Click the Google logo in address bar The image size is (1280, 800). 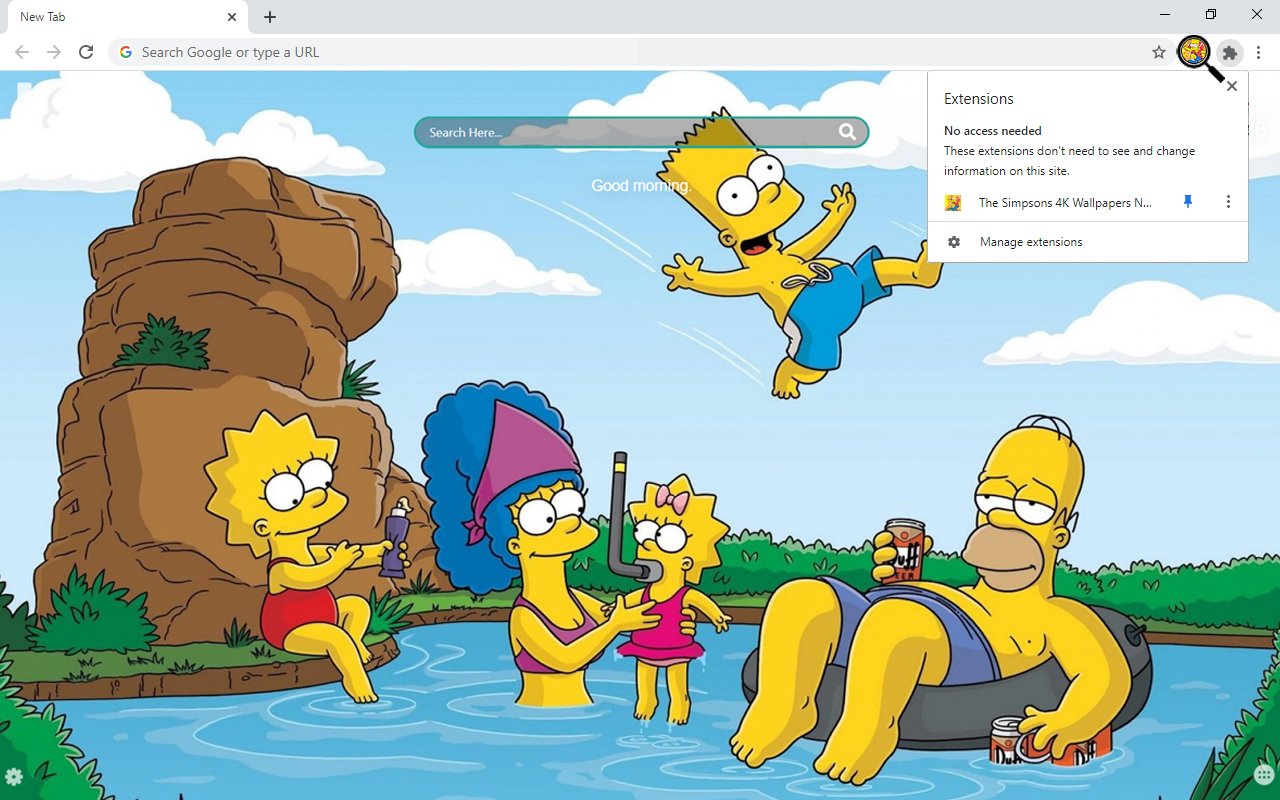point(125,52)
